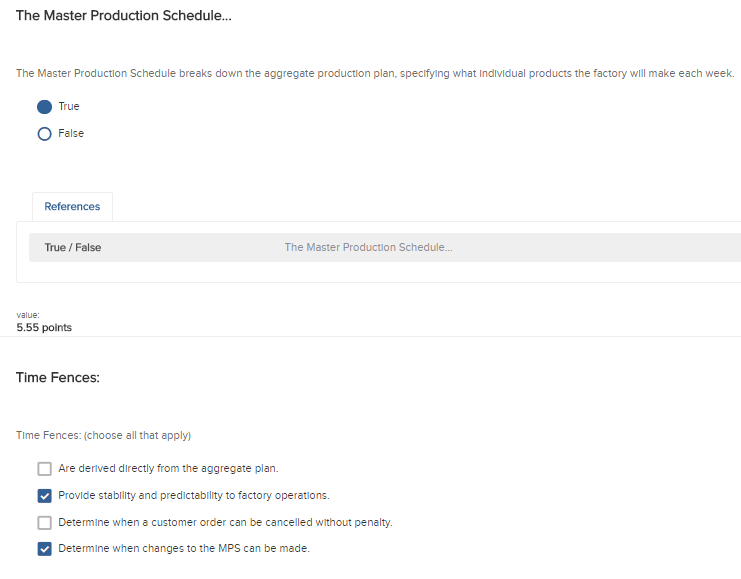Open the Master Production Schedule reference link
Image resolution: width=741 pixels, height=579 pixels.
pos(368,248)
